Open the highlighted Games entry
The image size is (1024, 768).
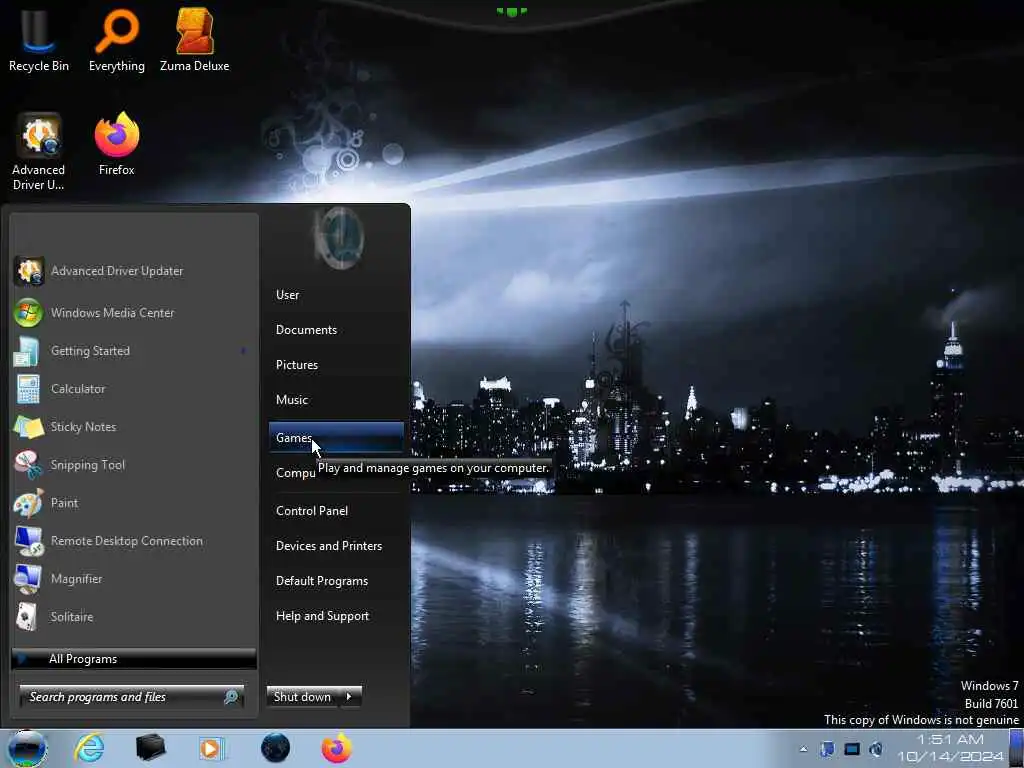tap(336, 438)
